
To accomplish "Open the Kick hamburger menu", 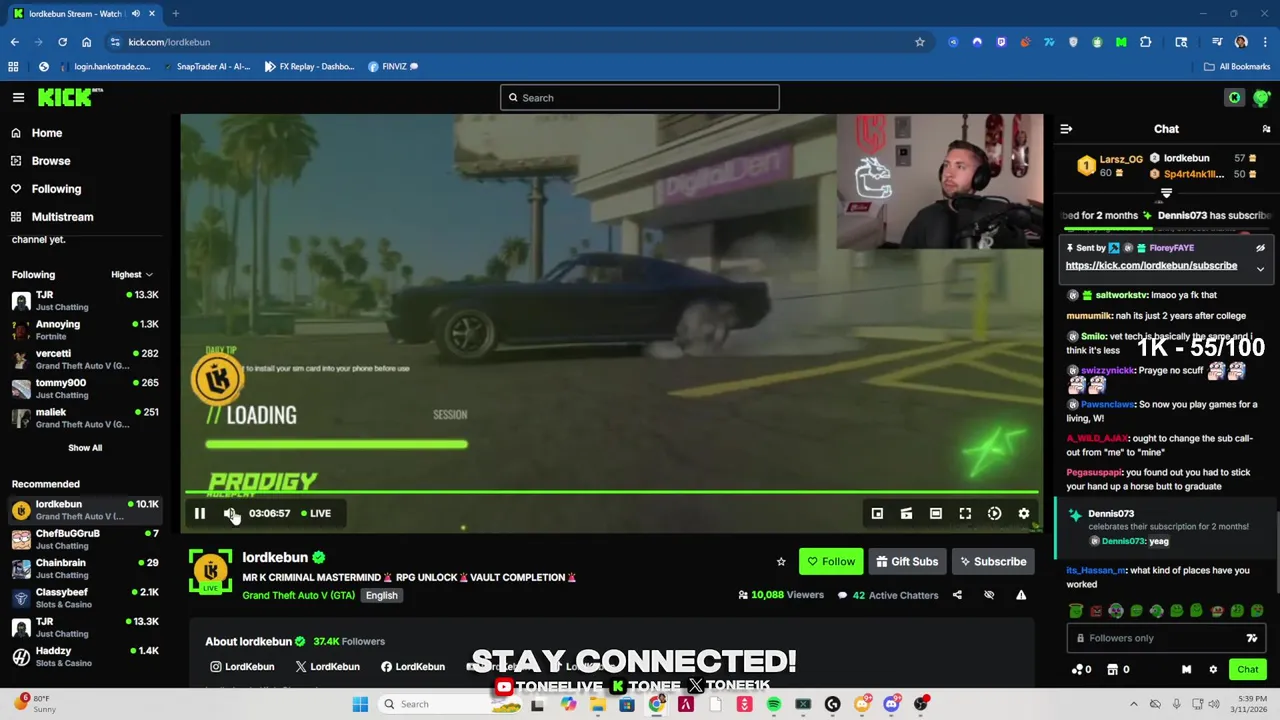I will [x=18, y=97].
